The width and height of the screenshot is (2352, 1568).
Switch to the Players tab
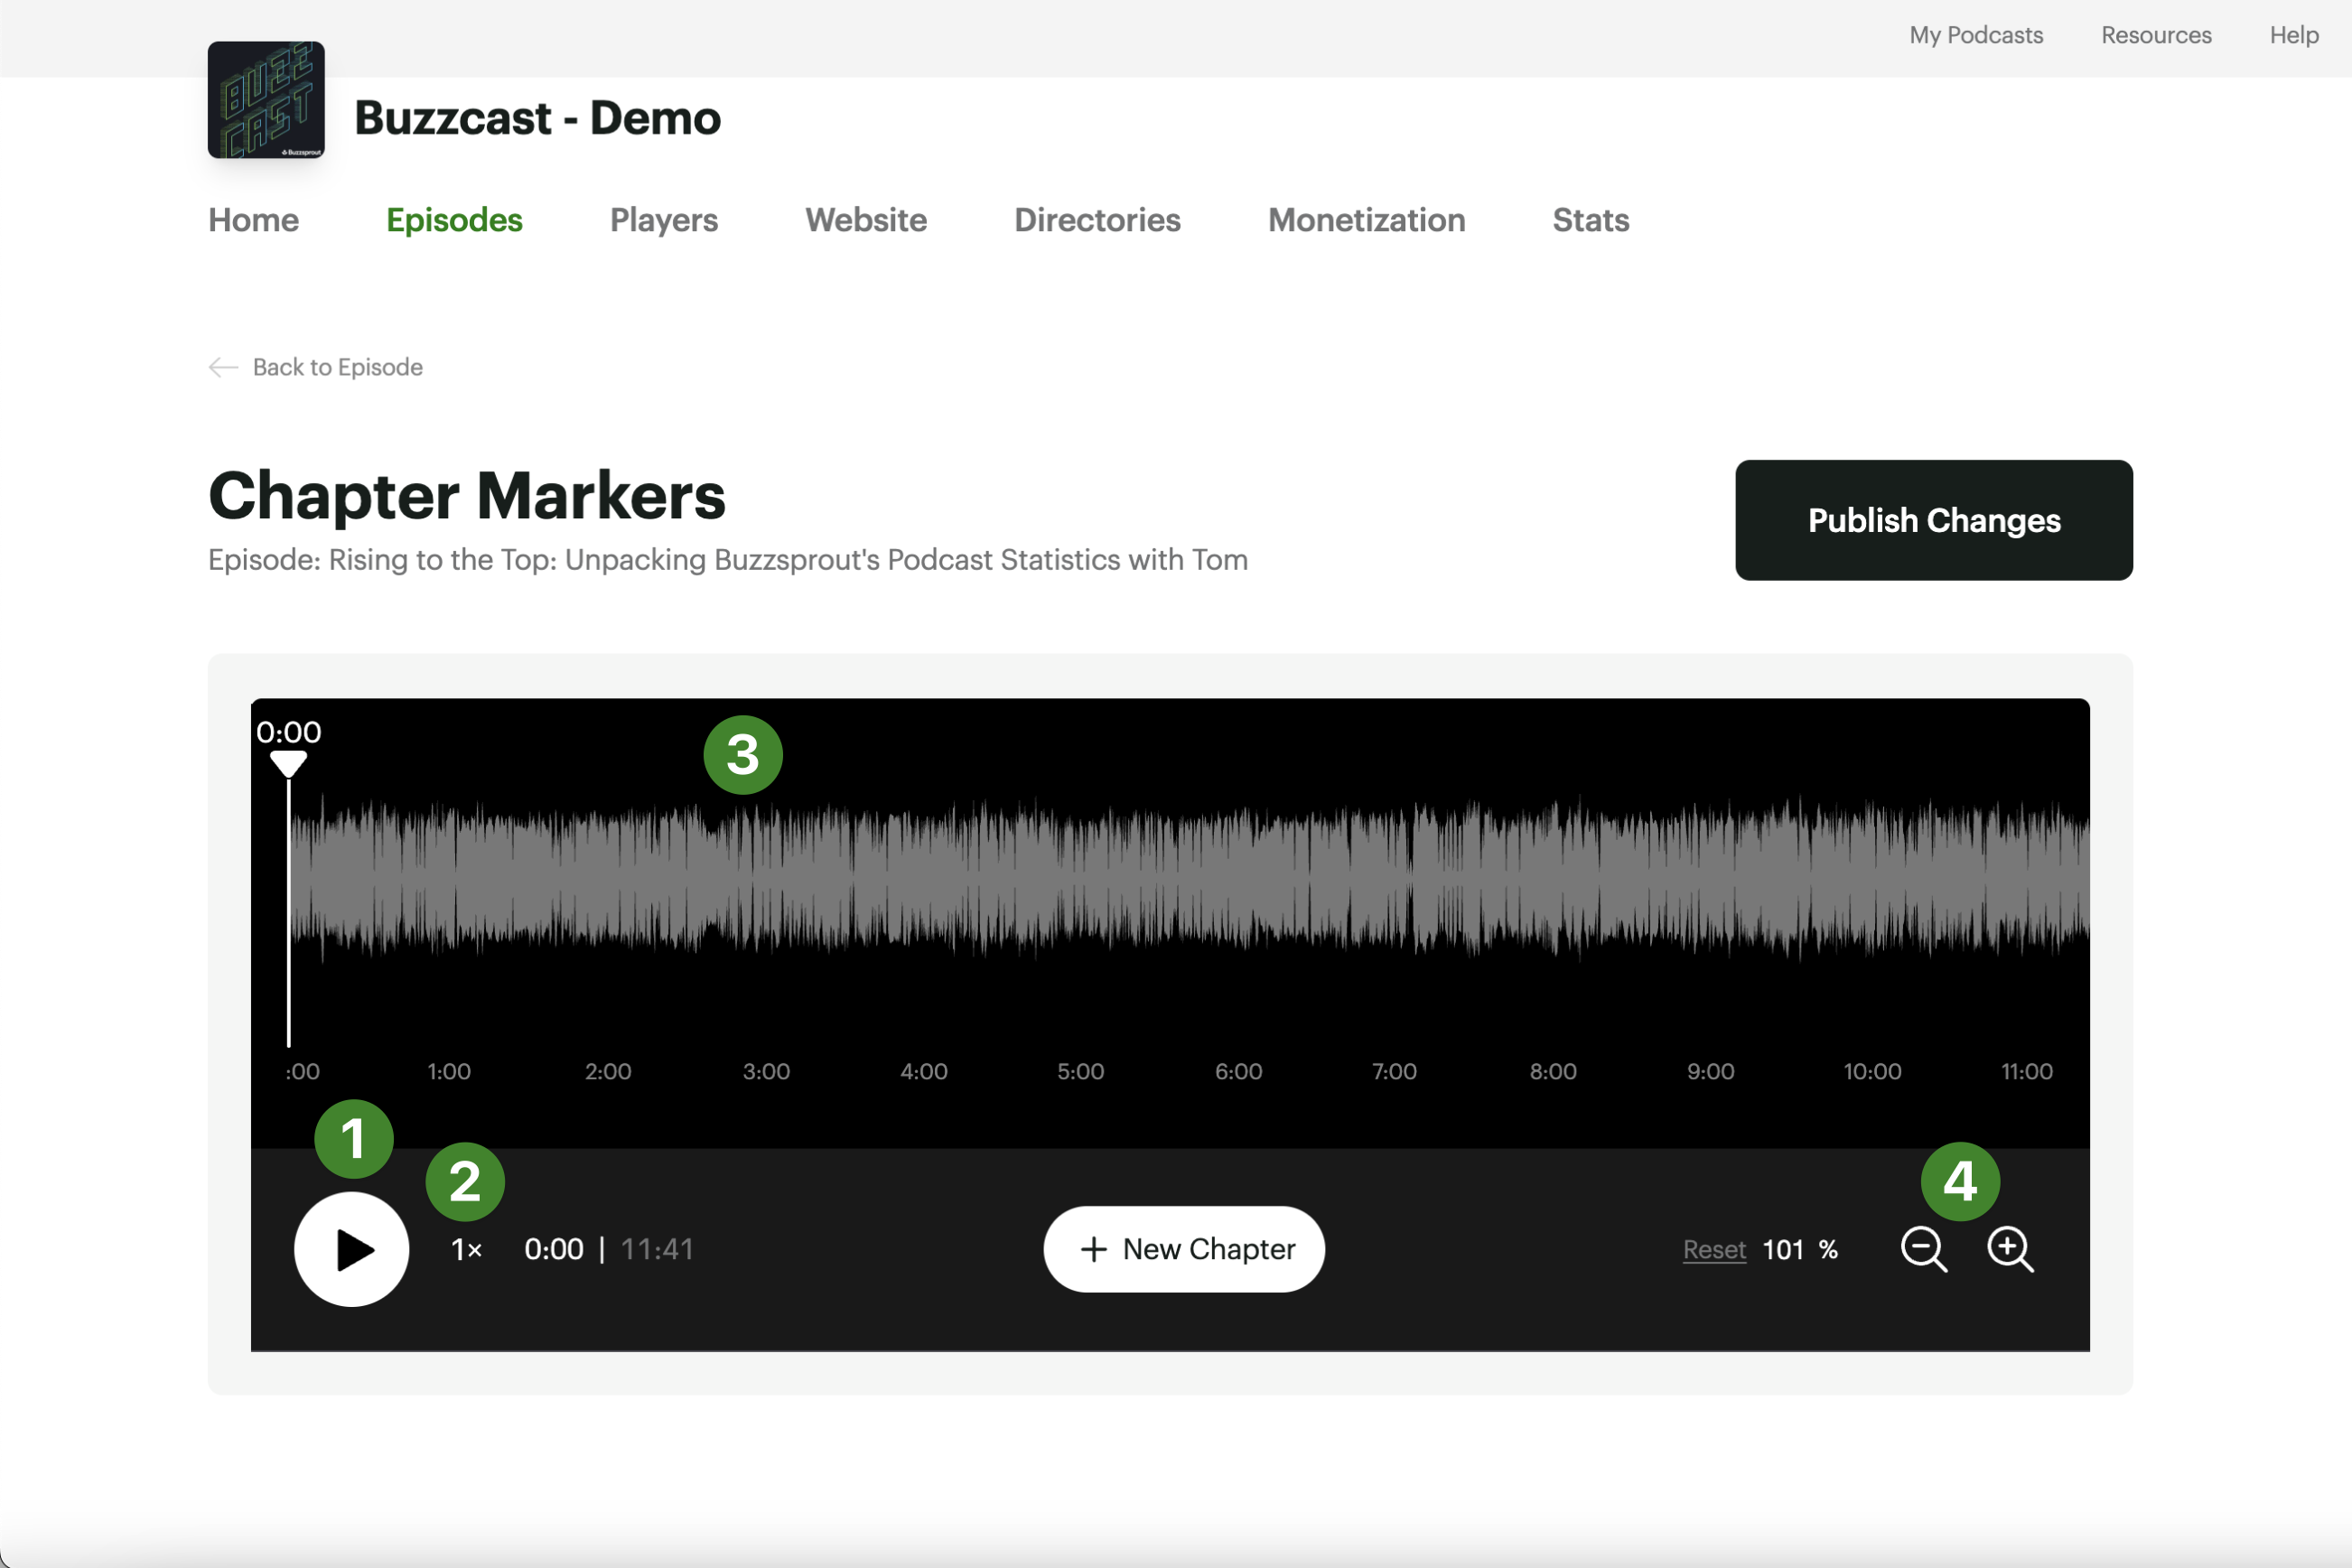663,220
